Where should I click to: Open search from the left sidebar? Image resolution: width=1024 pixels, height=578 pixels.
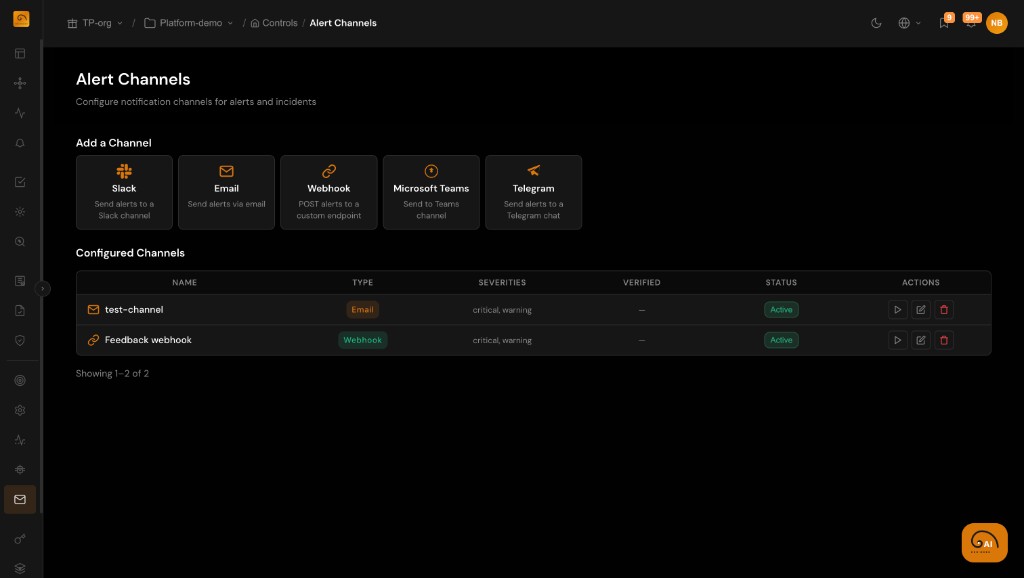[x=20, y=241]
